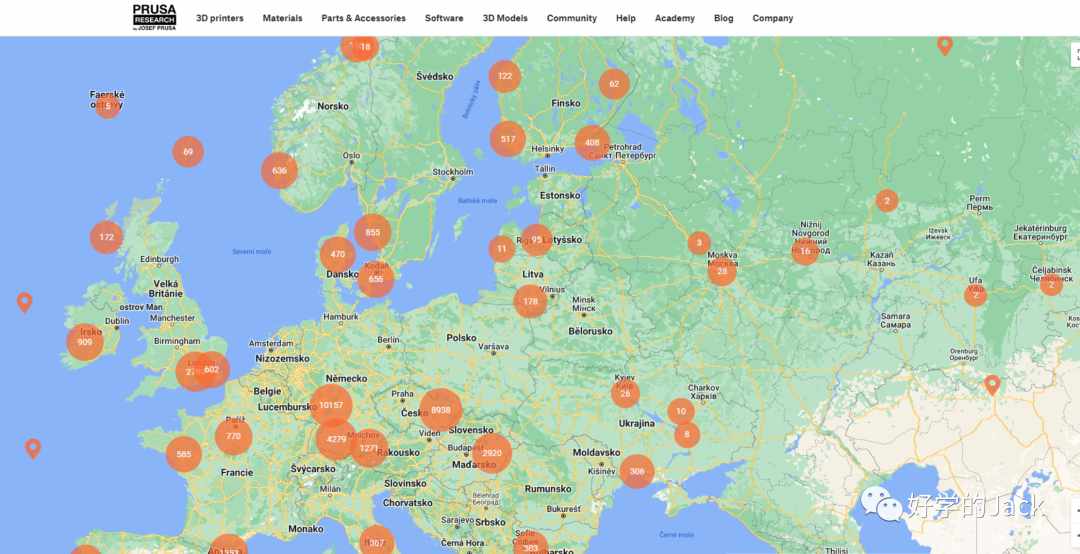Click the pin marker off western France
1080x554 pixels.
[x=33, y=449]
